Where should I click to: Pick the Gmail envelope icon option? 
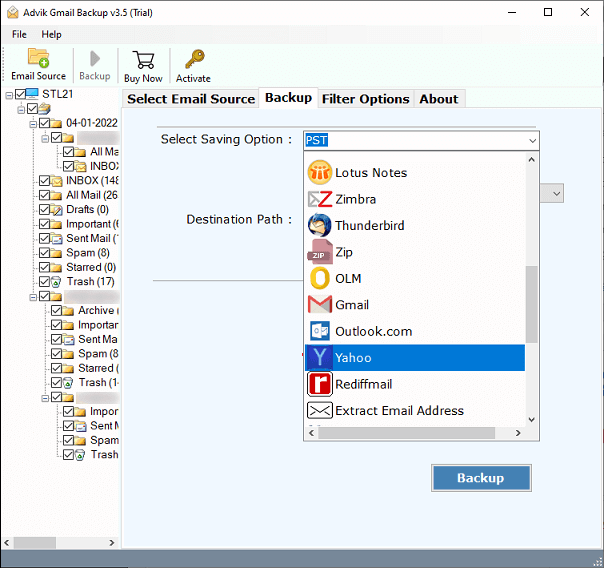tap(320, 305)
